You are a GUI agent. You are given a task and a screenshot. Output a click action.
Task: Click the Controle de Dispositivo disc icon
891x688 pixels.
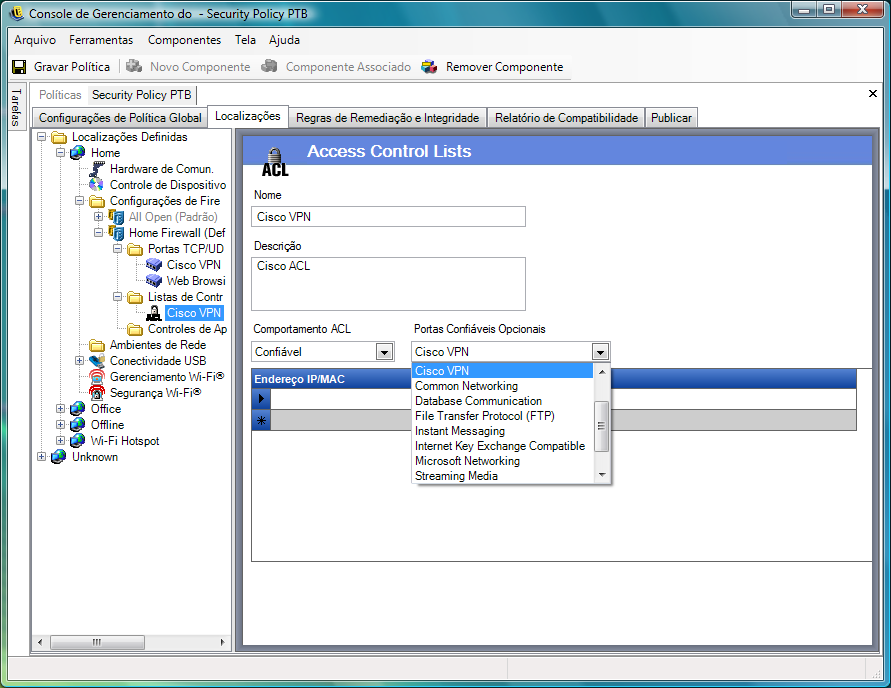pyautogui.click(x=97, y=185)
